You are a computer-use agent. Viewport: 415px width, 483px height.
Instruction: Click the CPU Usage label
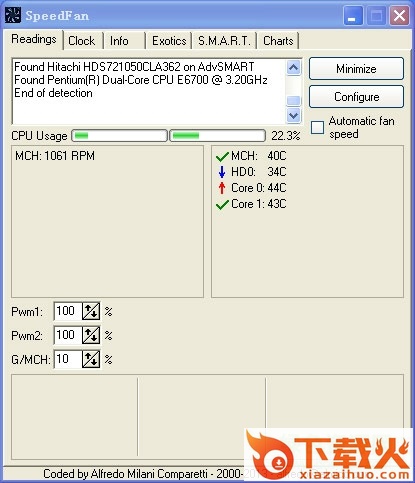click(39, 136)
